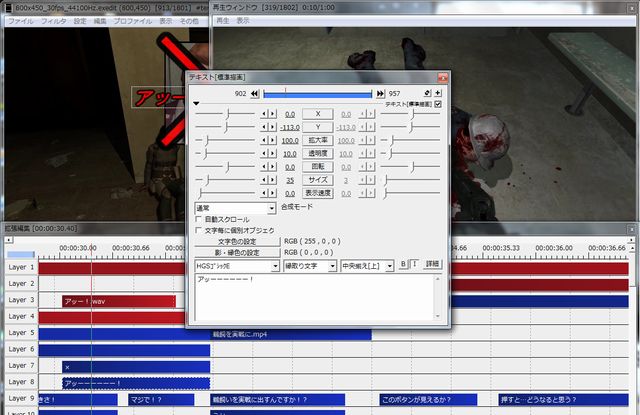
Task: Click the サイズ parameter button
Action: (x=318, y=180)
